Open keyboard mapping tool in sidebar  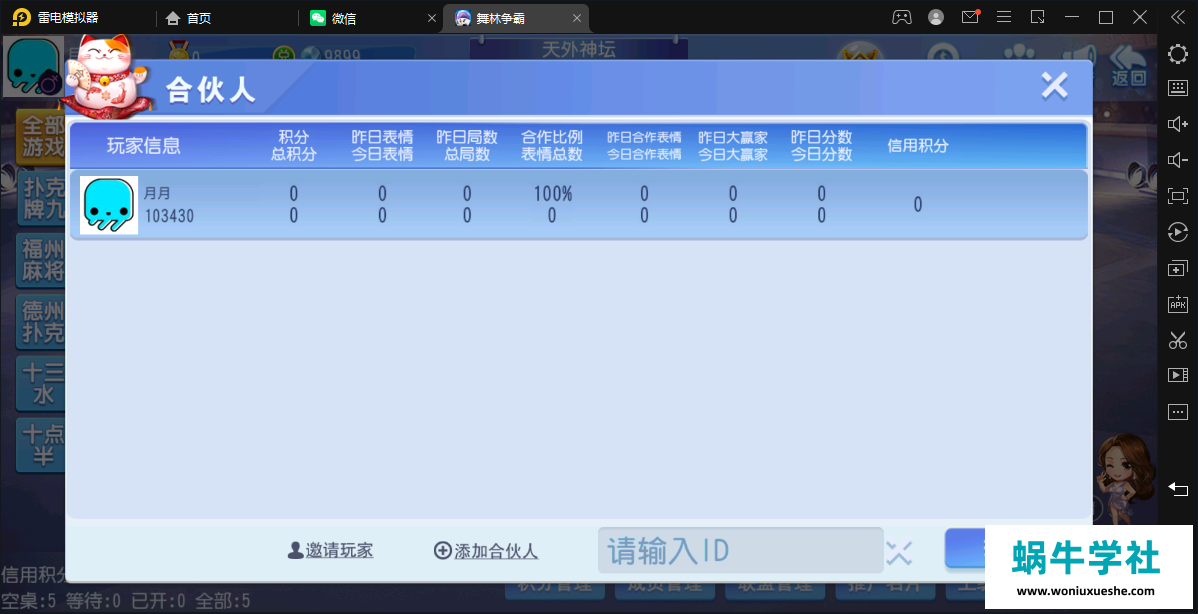tap(1178, 88)
